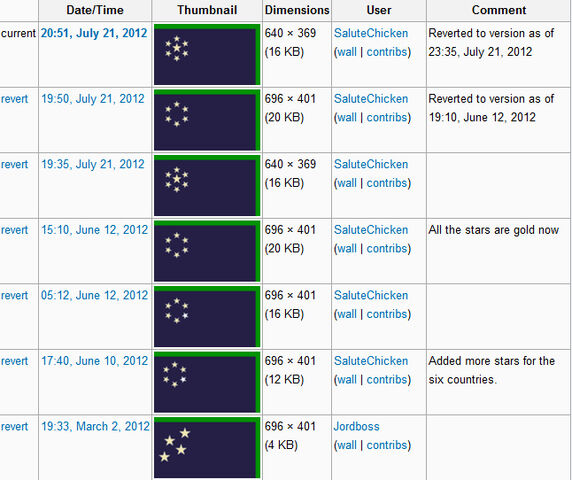View thumbnail for 19:35 July 21 version
This screenshot has width=572, height=480.
click(x=207, y=186)
